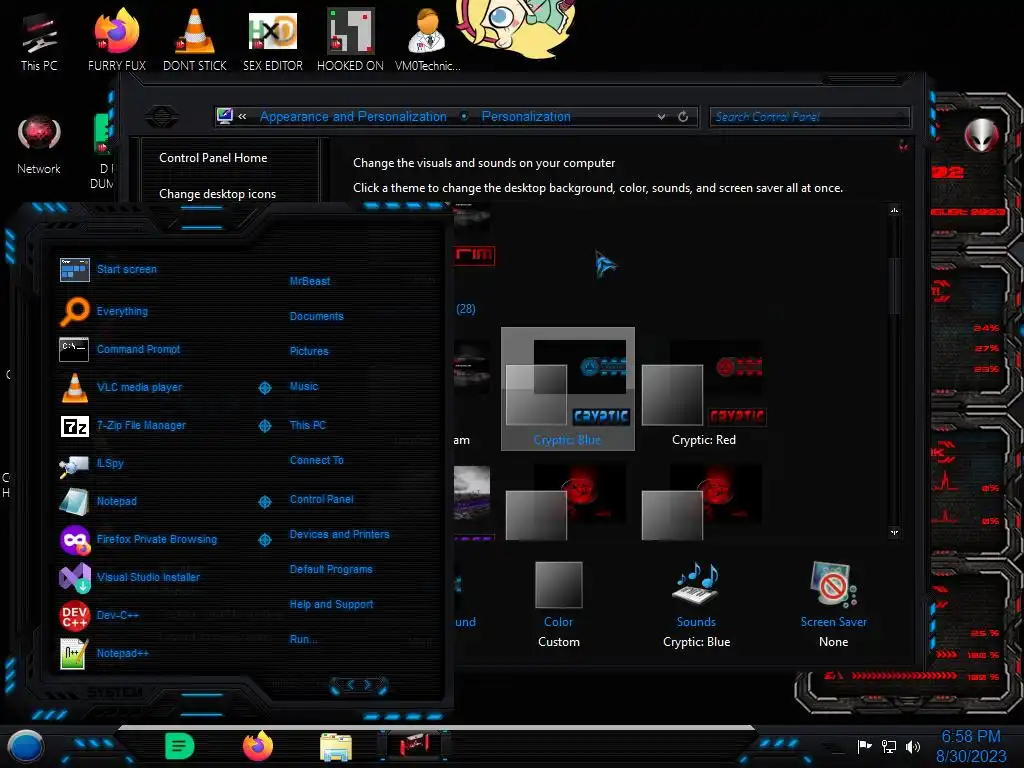The height and width of the screenshot is (768, 1024).
Task: Open Music from start menu
Action: (304, 387)
